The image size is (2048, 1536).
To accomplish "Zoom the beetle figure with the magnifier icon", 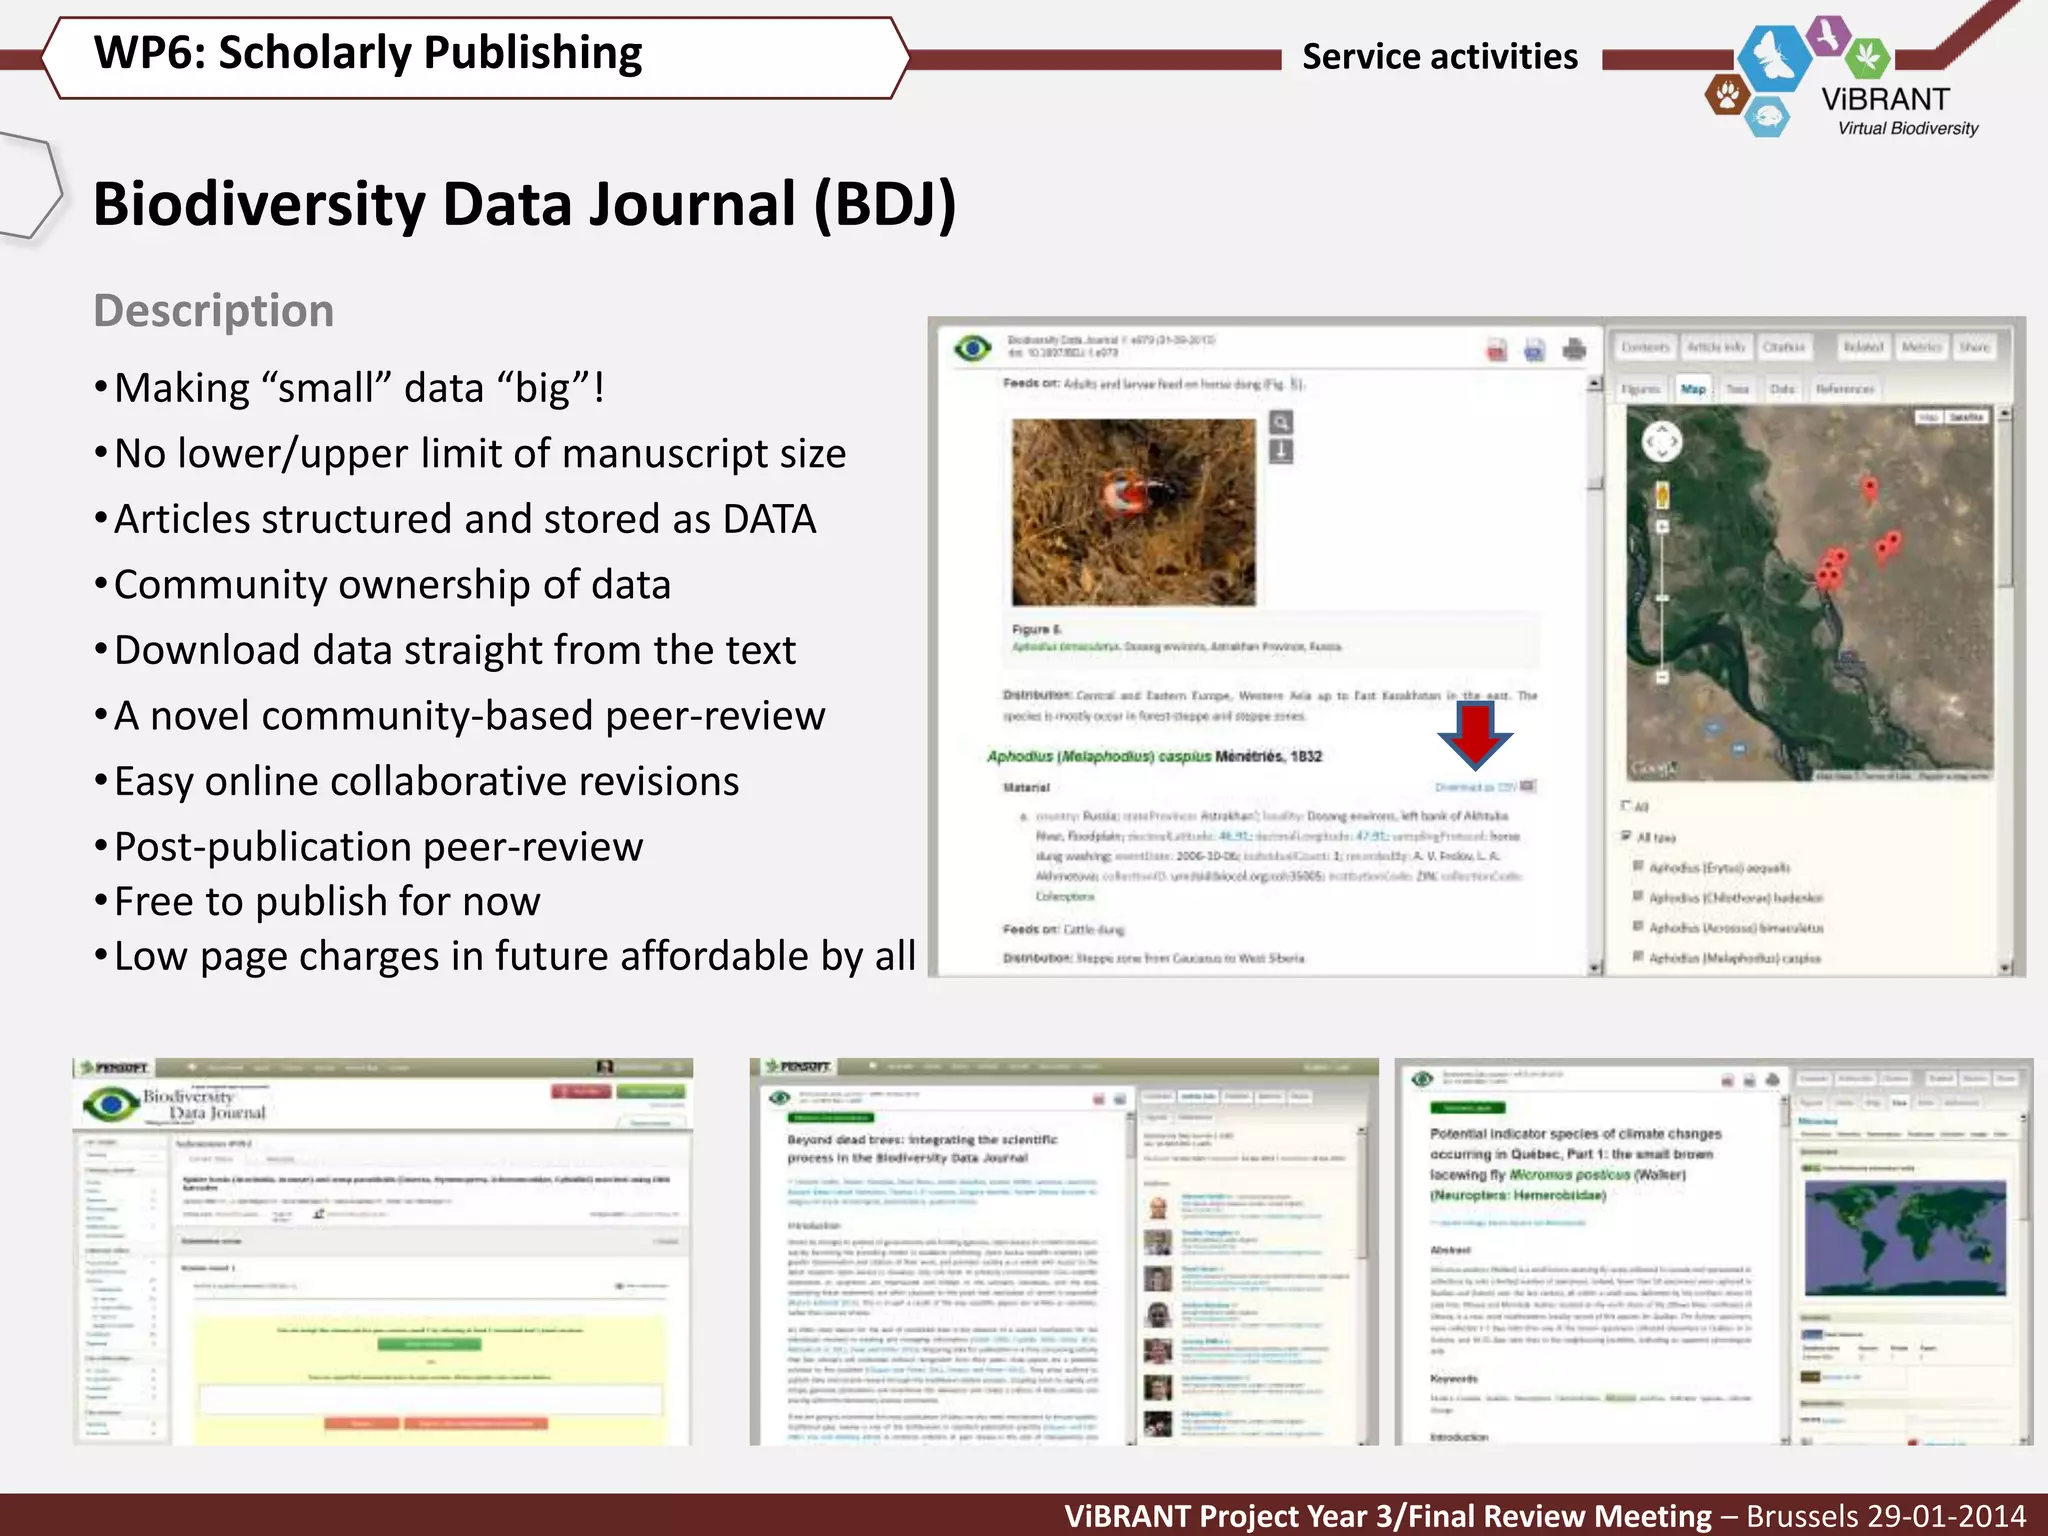I will [1281, 422].
